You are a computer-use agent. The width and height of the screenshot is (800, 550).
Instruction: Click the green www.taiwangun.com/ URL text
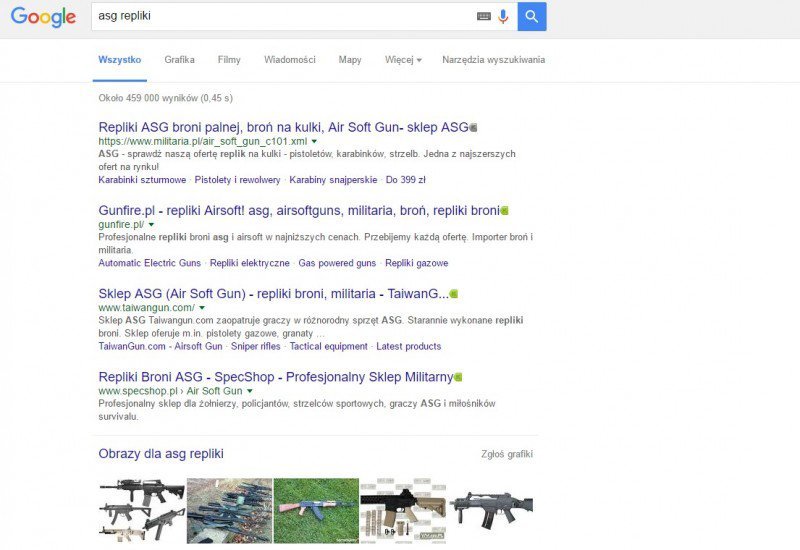coord(146,308)
